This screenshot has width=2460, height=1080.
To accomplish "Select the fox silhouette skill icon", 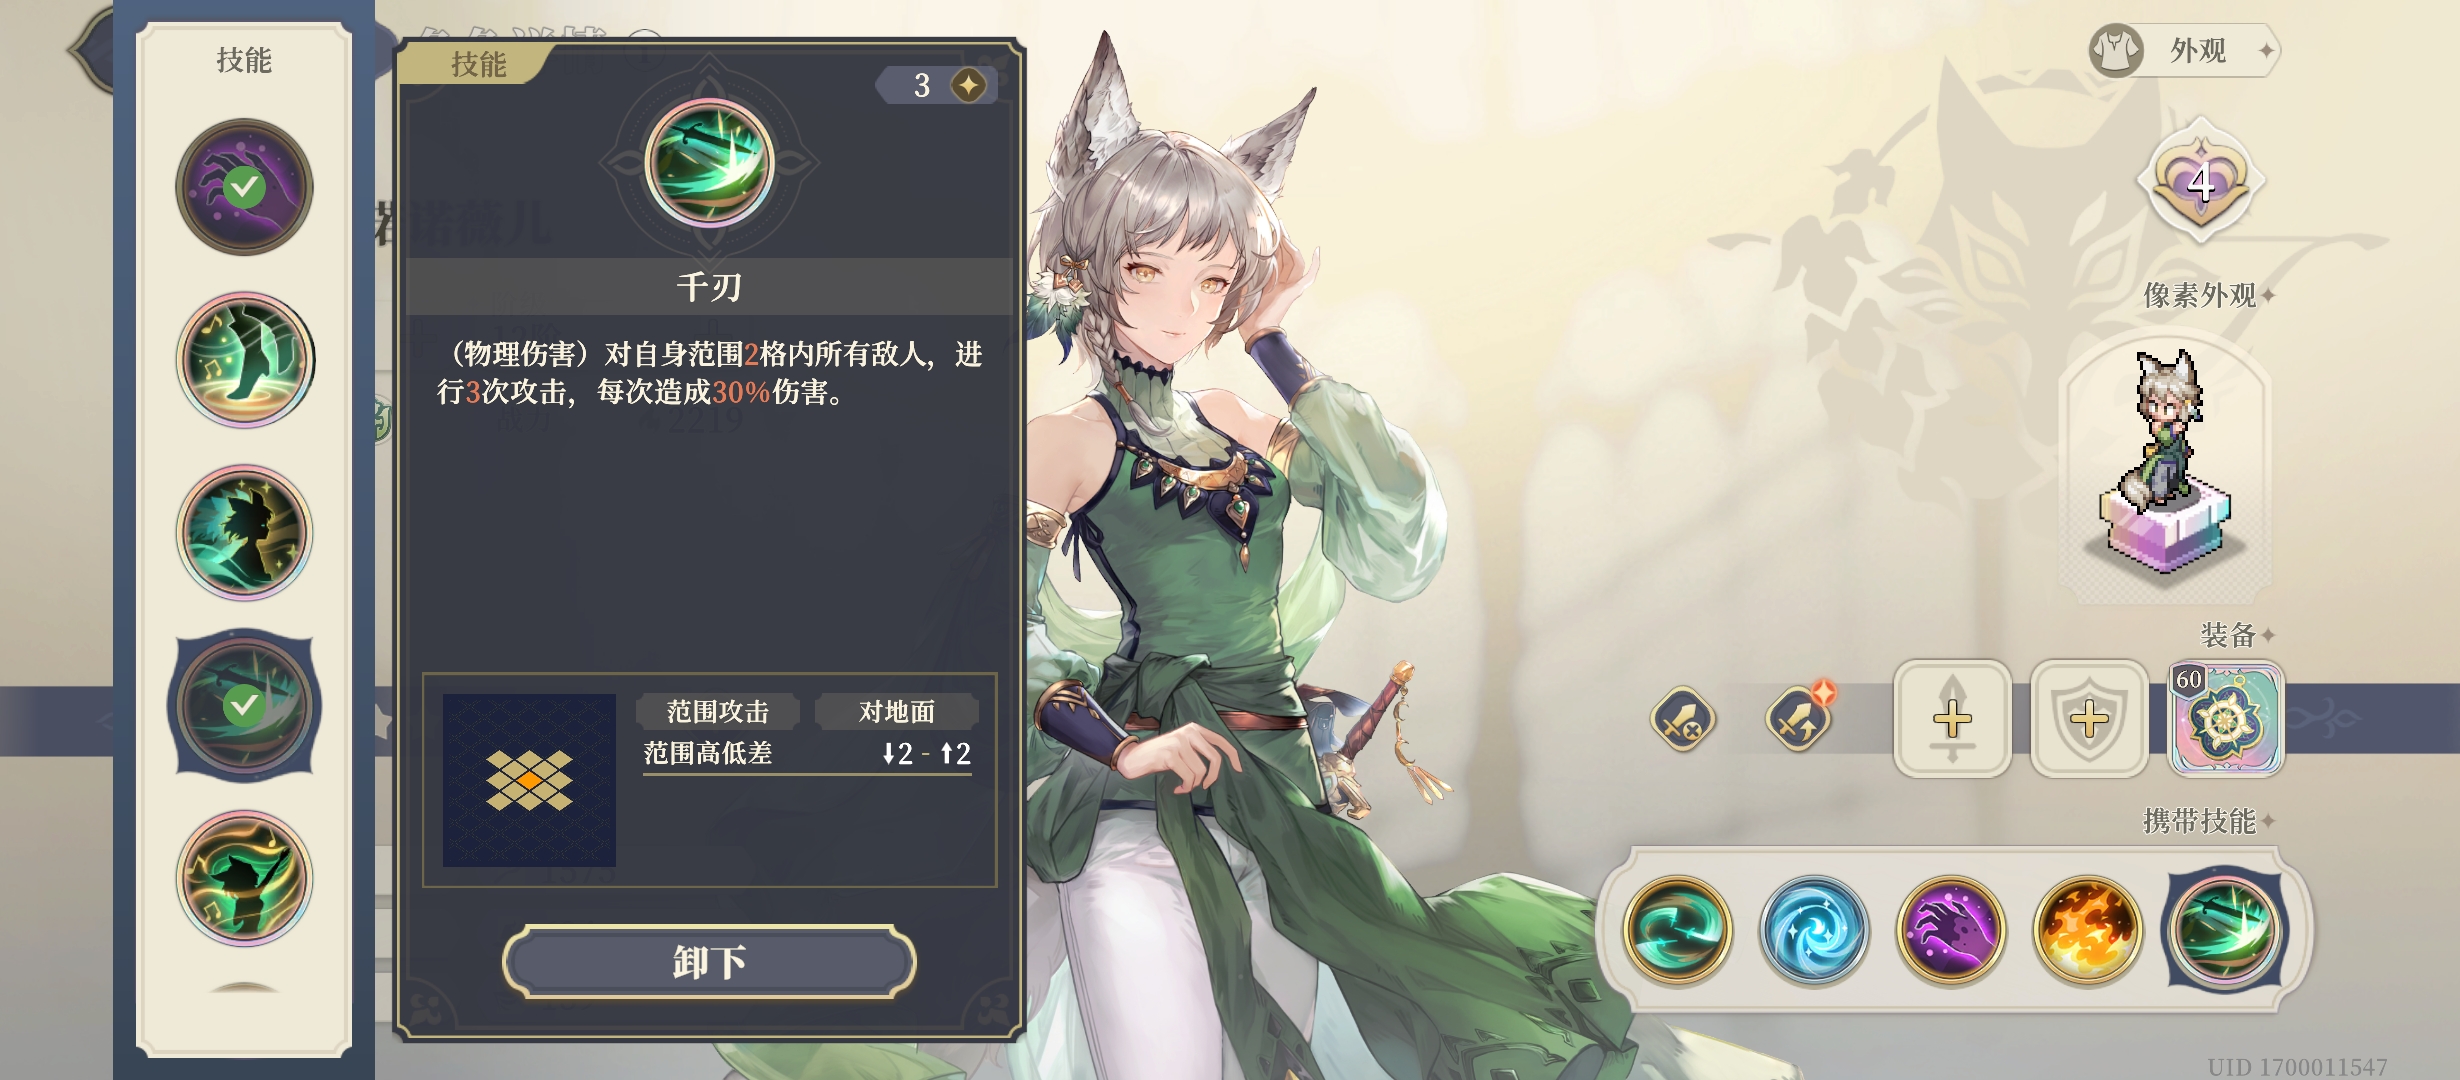I will (x=244, y=532).
